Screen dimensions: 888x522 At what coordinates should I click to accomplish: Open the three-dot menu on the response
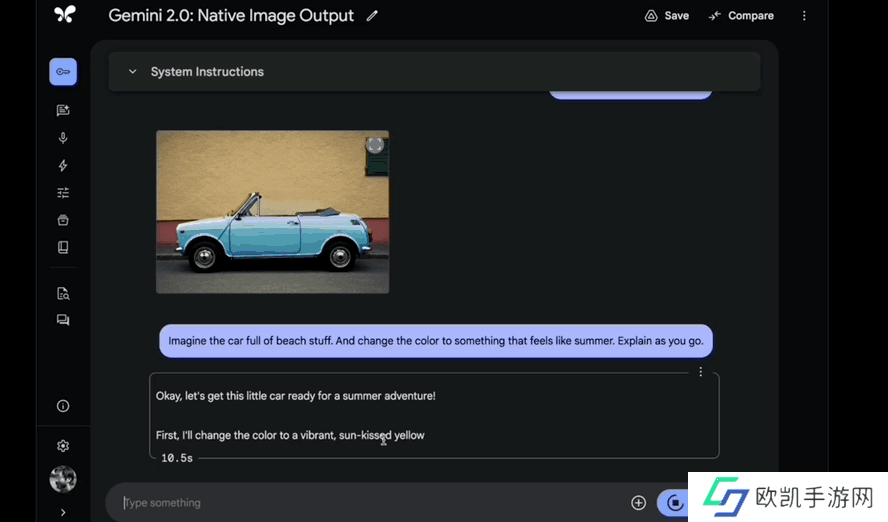click(x=700, y=372)
